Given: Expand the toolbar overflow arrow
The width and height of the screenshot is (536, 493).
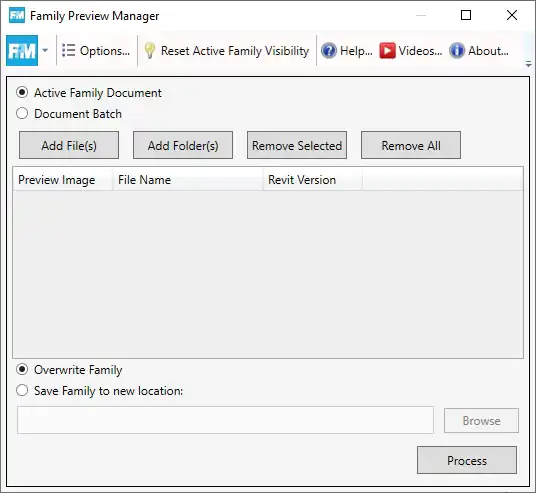Looking at the screenshot, I should coord(528,64).
